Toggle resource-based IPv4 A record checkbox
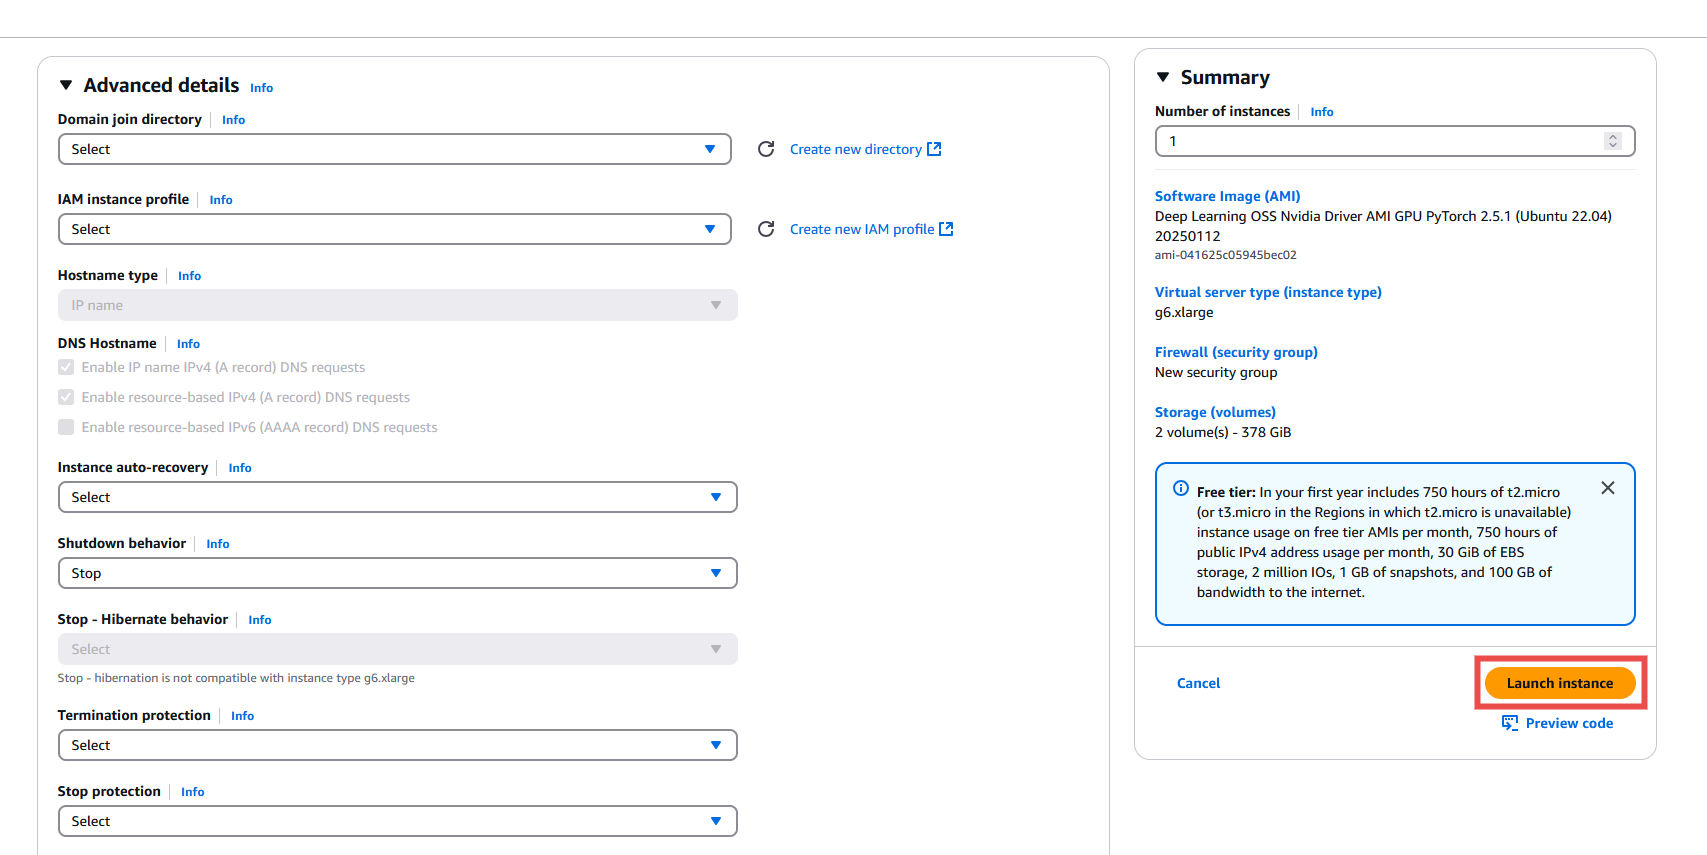Screen dimensions: 1707x855 [x=66, y=397]
